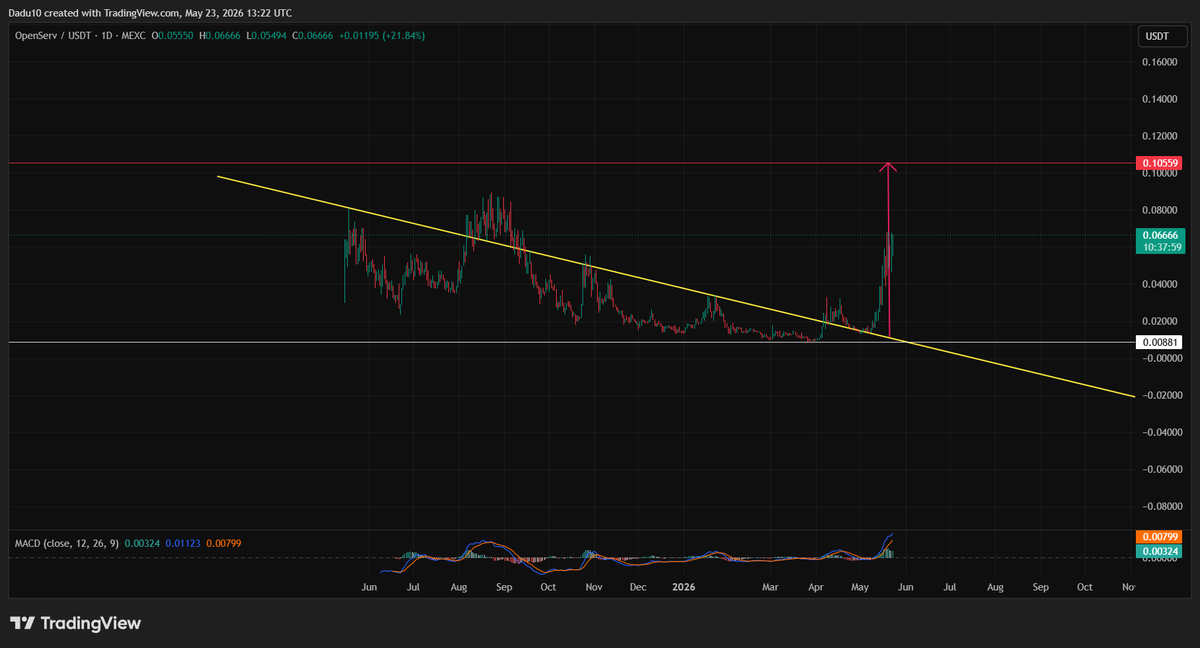Image resolution: width=1200 pixels, height=648 pixels.
Task: Click the Mar label on time axis
Action: click(770, 587)
